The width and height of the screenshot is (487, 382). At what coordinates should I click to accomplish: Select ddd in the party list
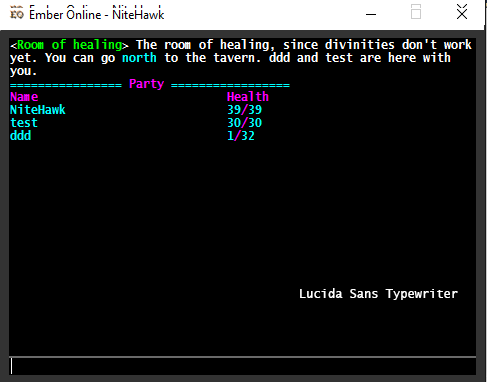20,135
